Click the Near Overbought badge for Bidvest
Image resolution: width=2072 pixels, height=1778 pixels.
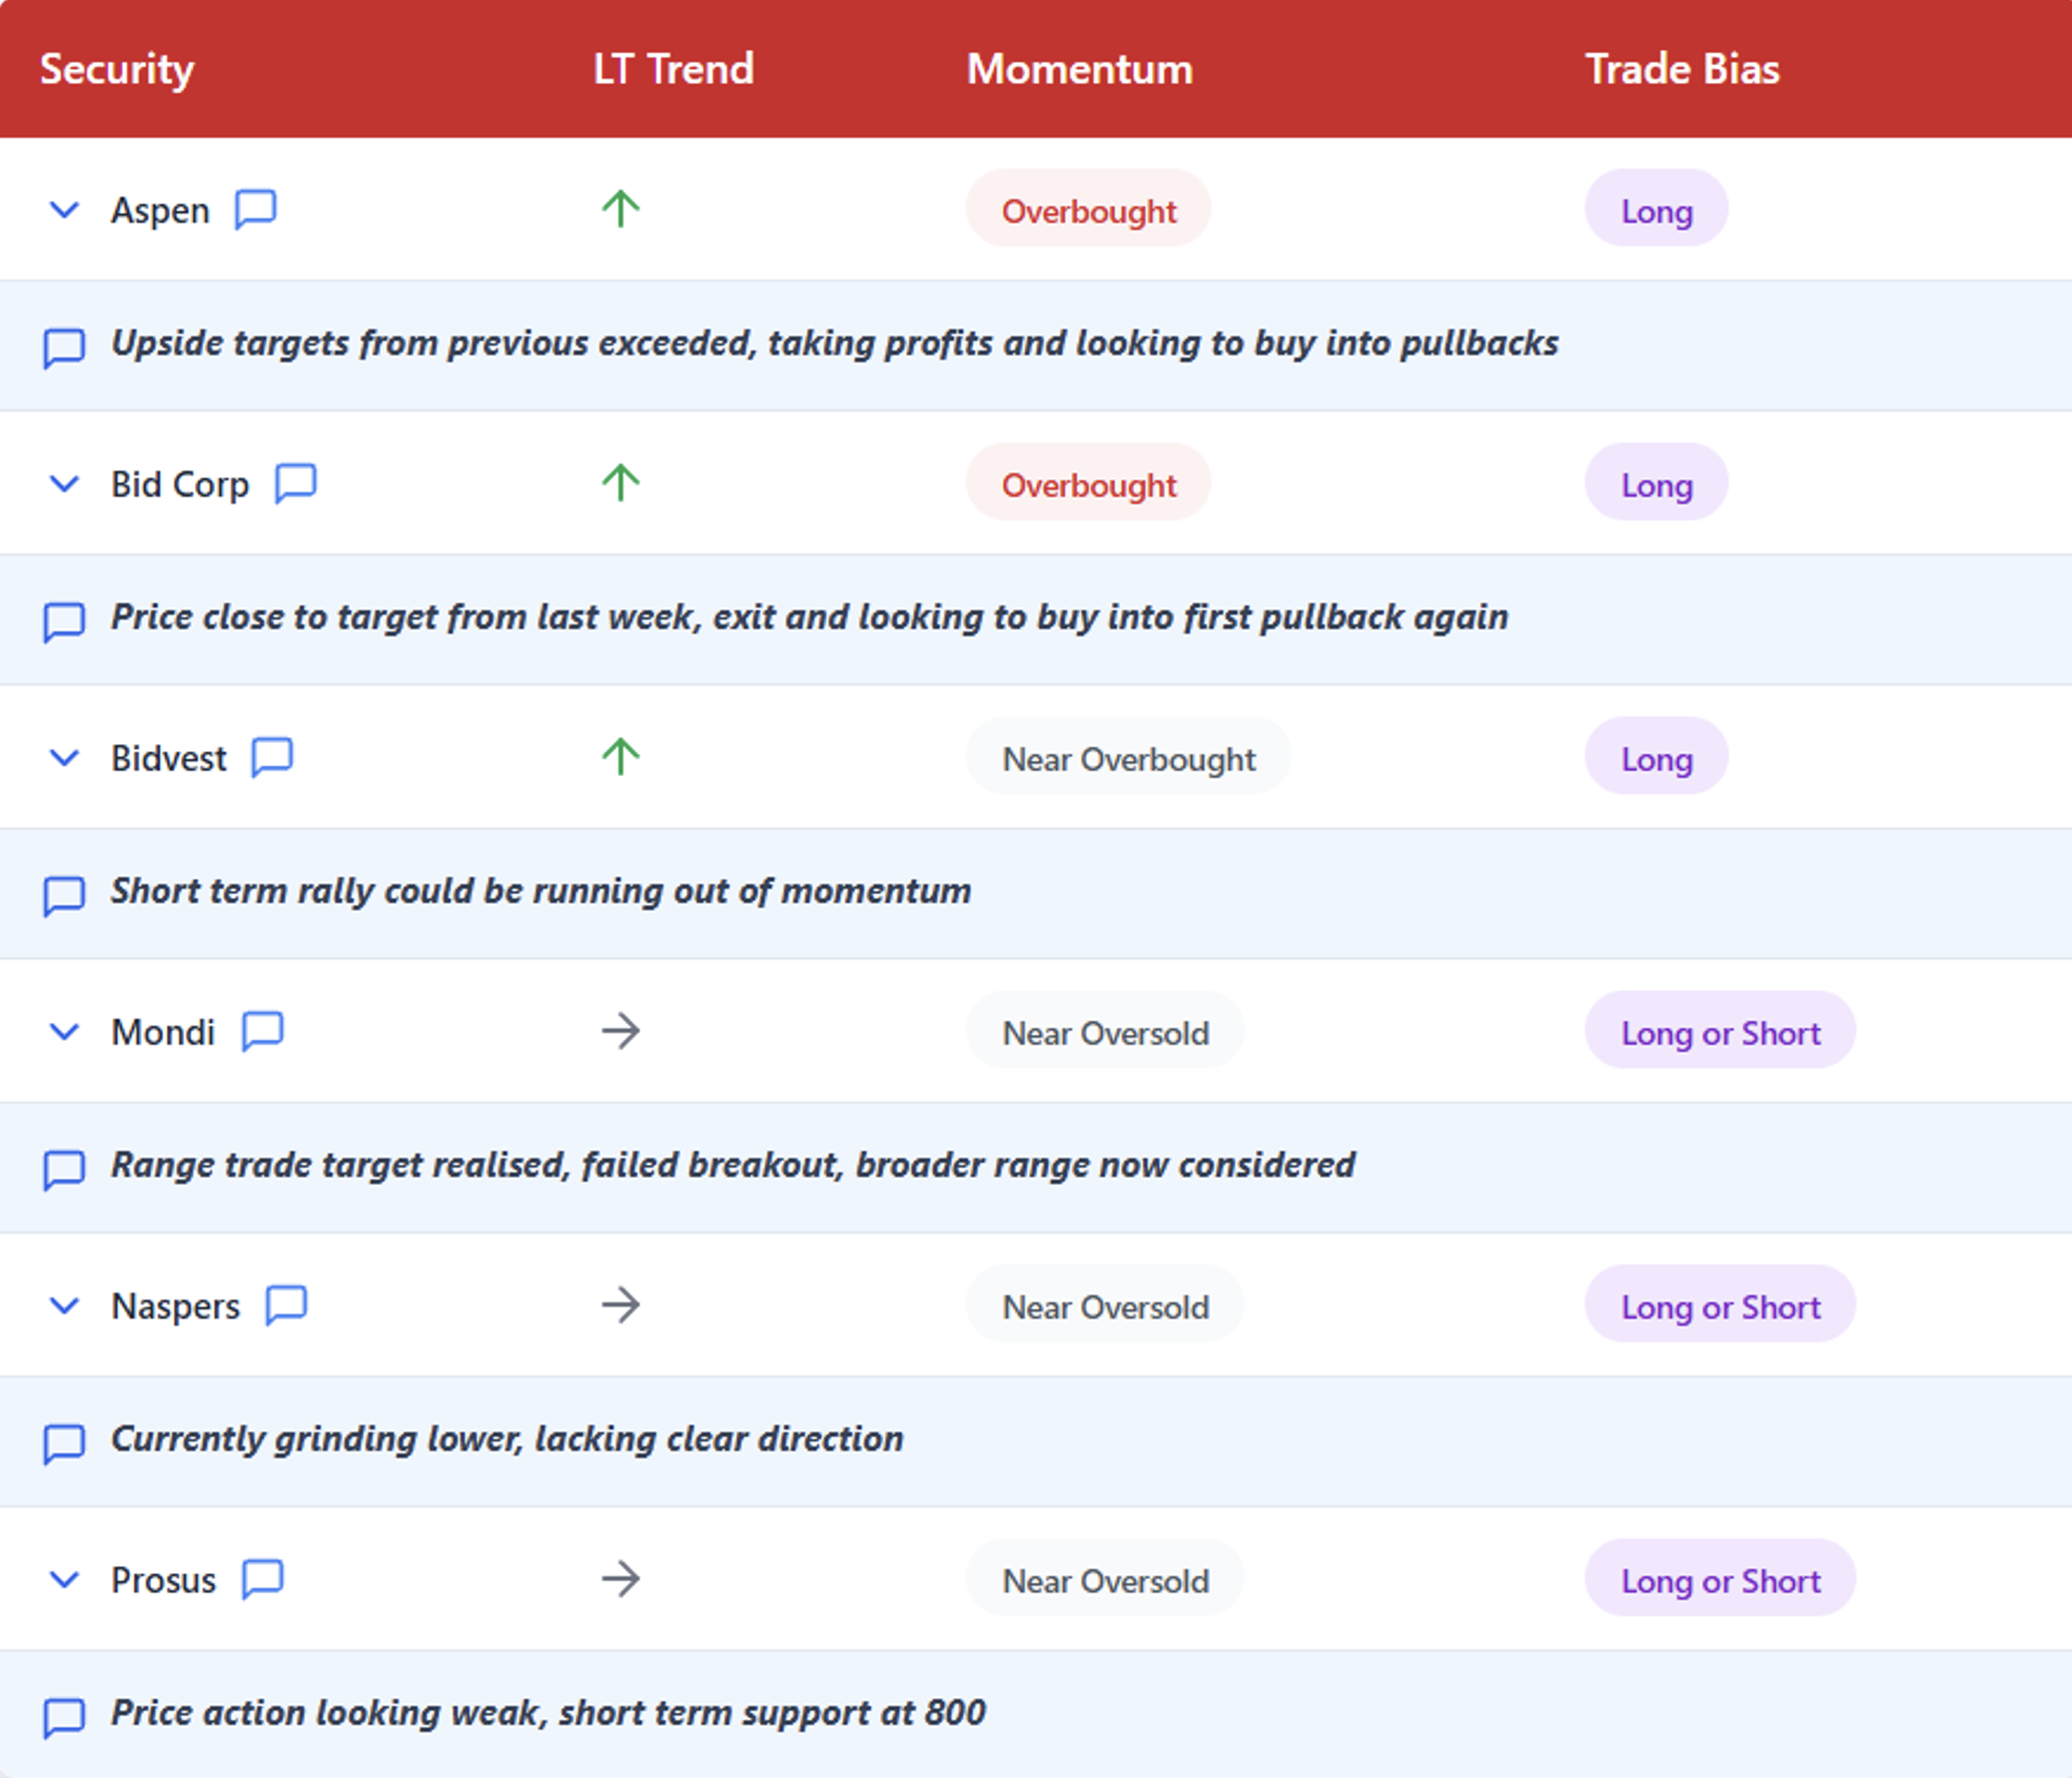coord(1127,758)
